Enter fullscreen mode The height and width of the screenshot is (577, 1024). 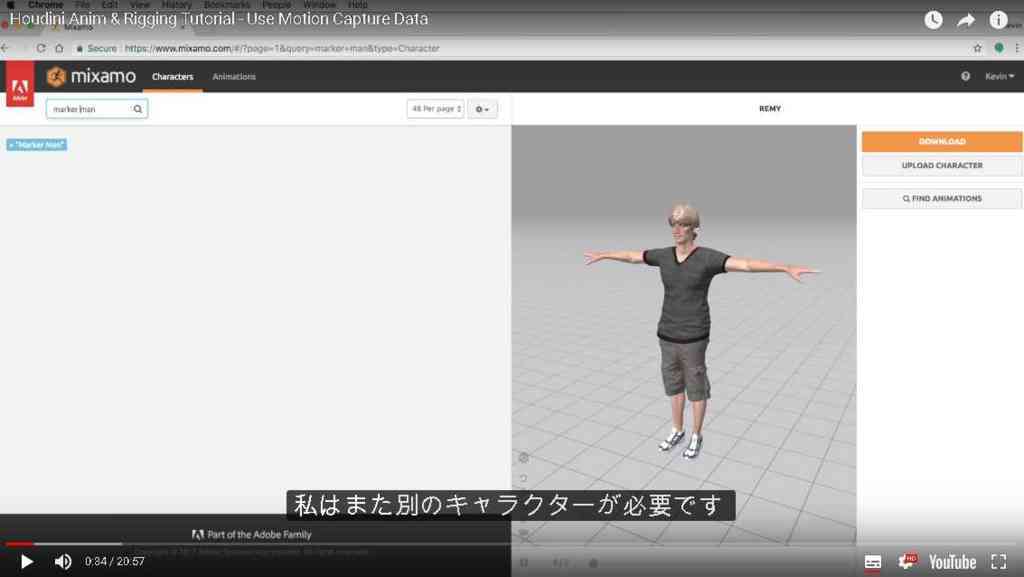[999, 561]
